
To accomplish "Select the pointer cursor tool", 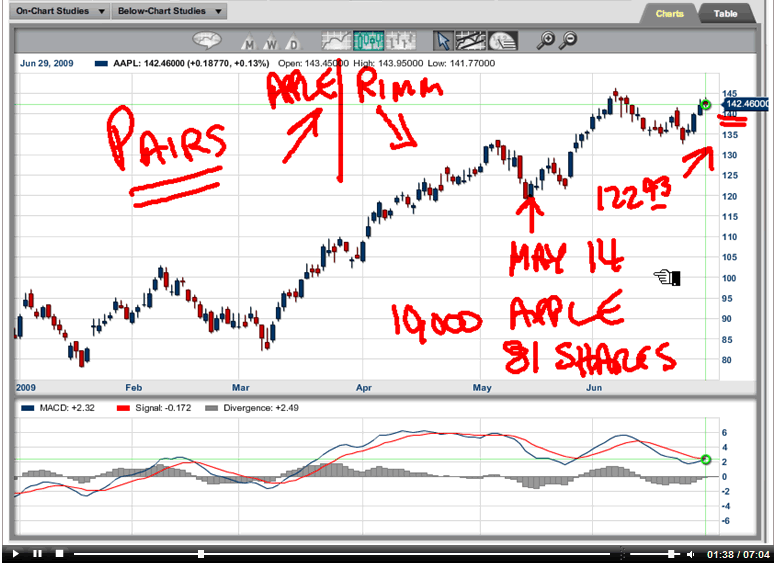I will click(x=443, y=41).
